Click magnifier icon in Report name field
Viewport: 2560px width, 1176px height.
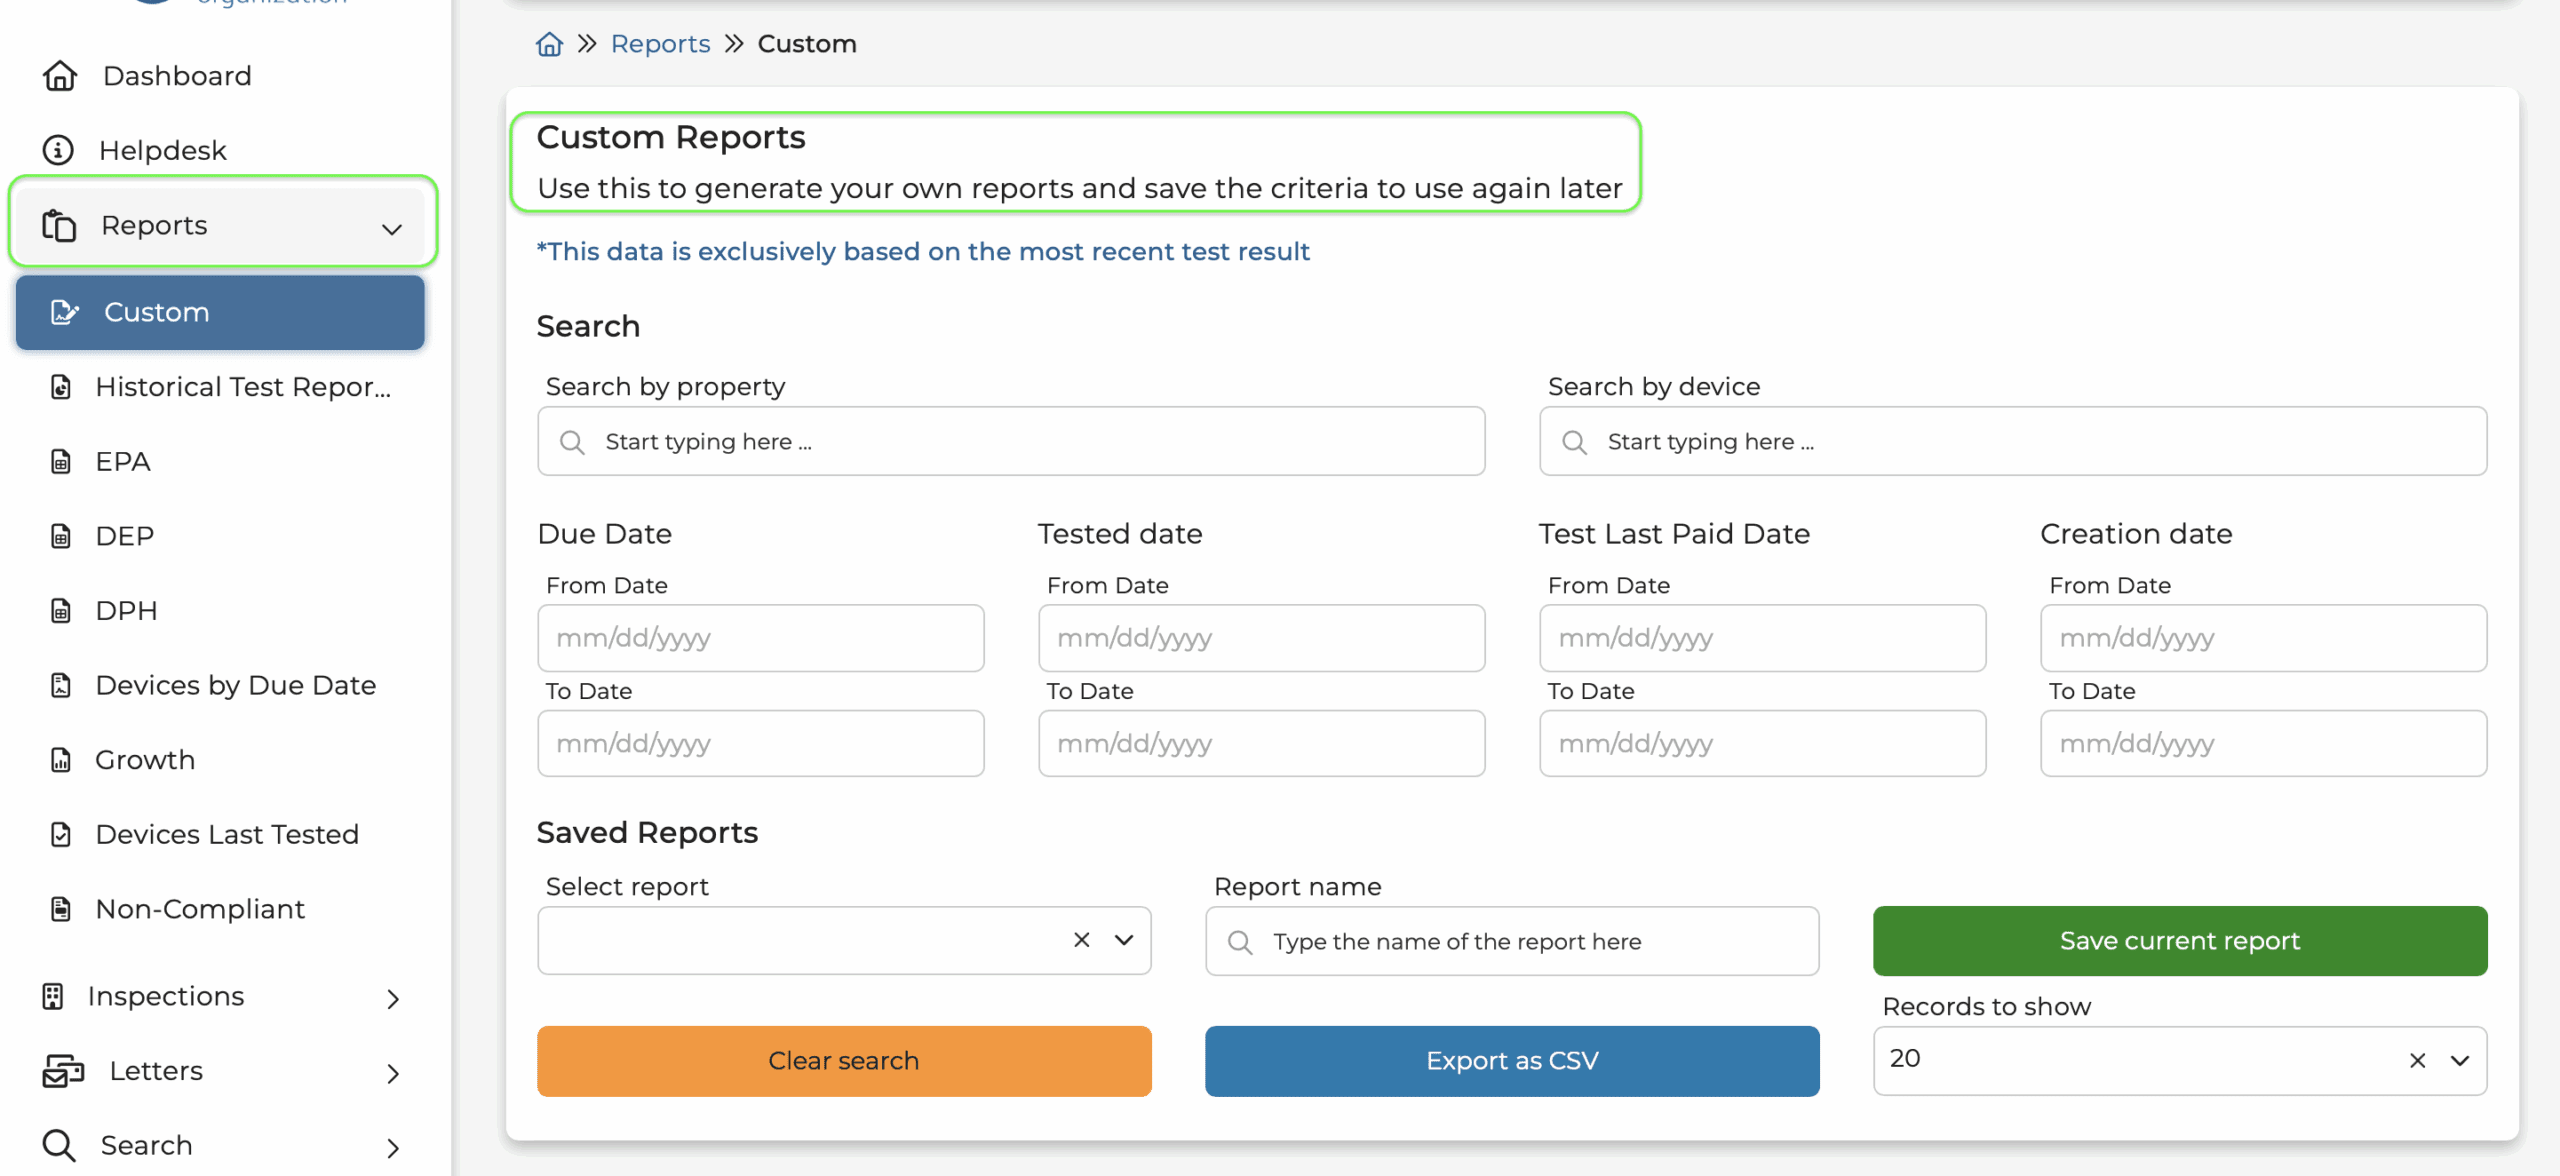pos(1240,942)
